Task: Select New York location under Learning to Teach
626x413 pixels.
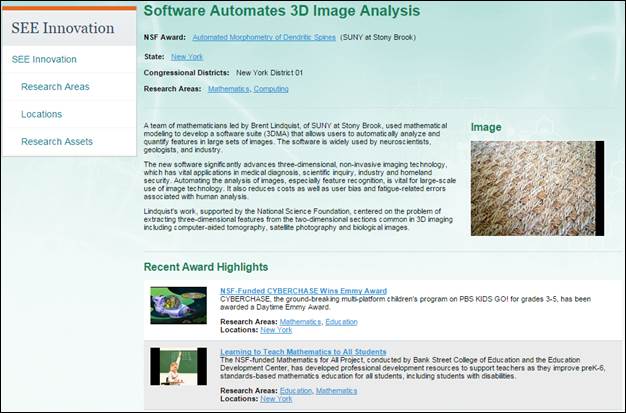Action: (x=276, y=399)
